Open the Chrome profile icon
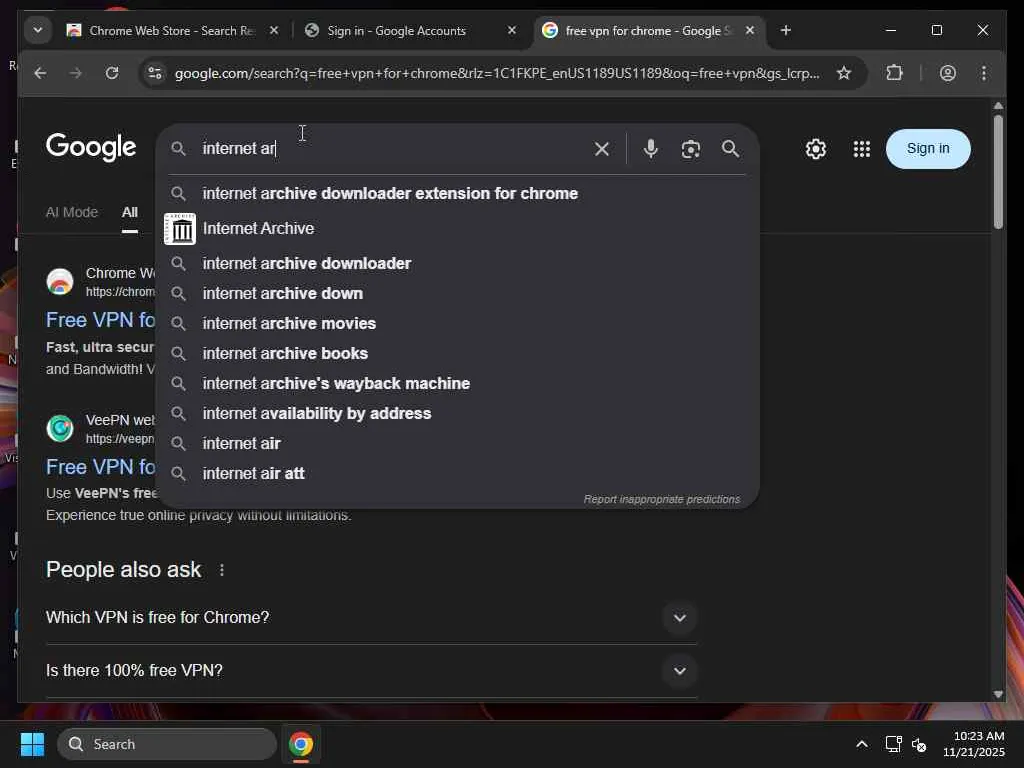The width and height of the screenshot is (1024, 768). [948, 73]
